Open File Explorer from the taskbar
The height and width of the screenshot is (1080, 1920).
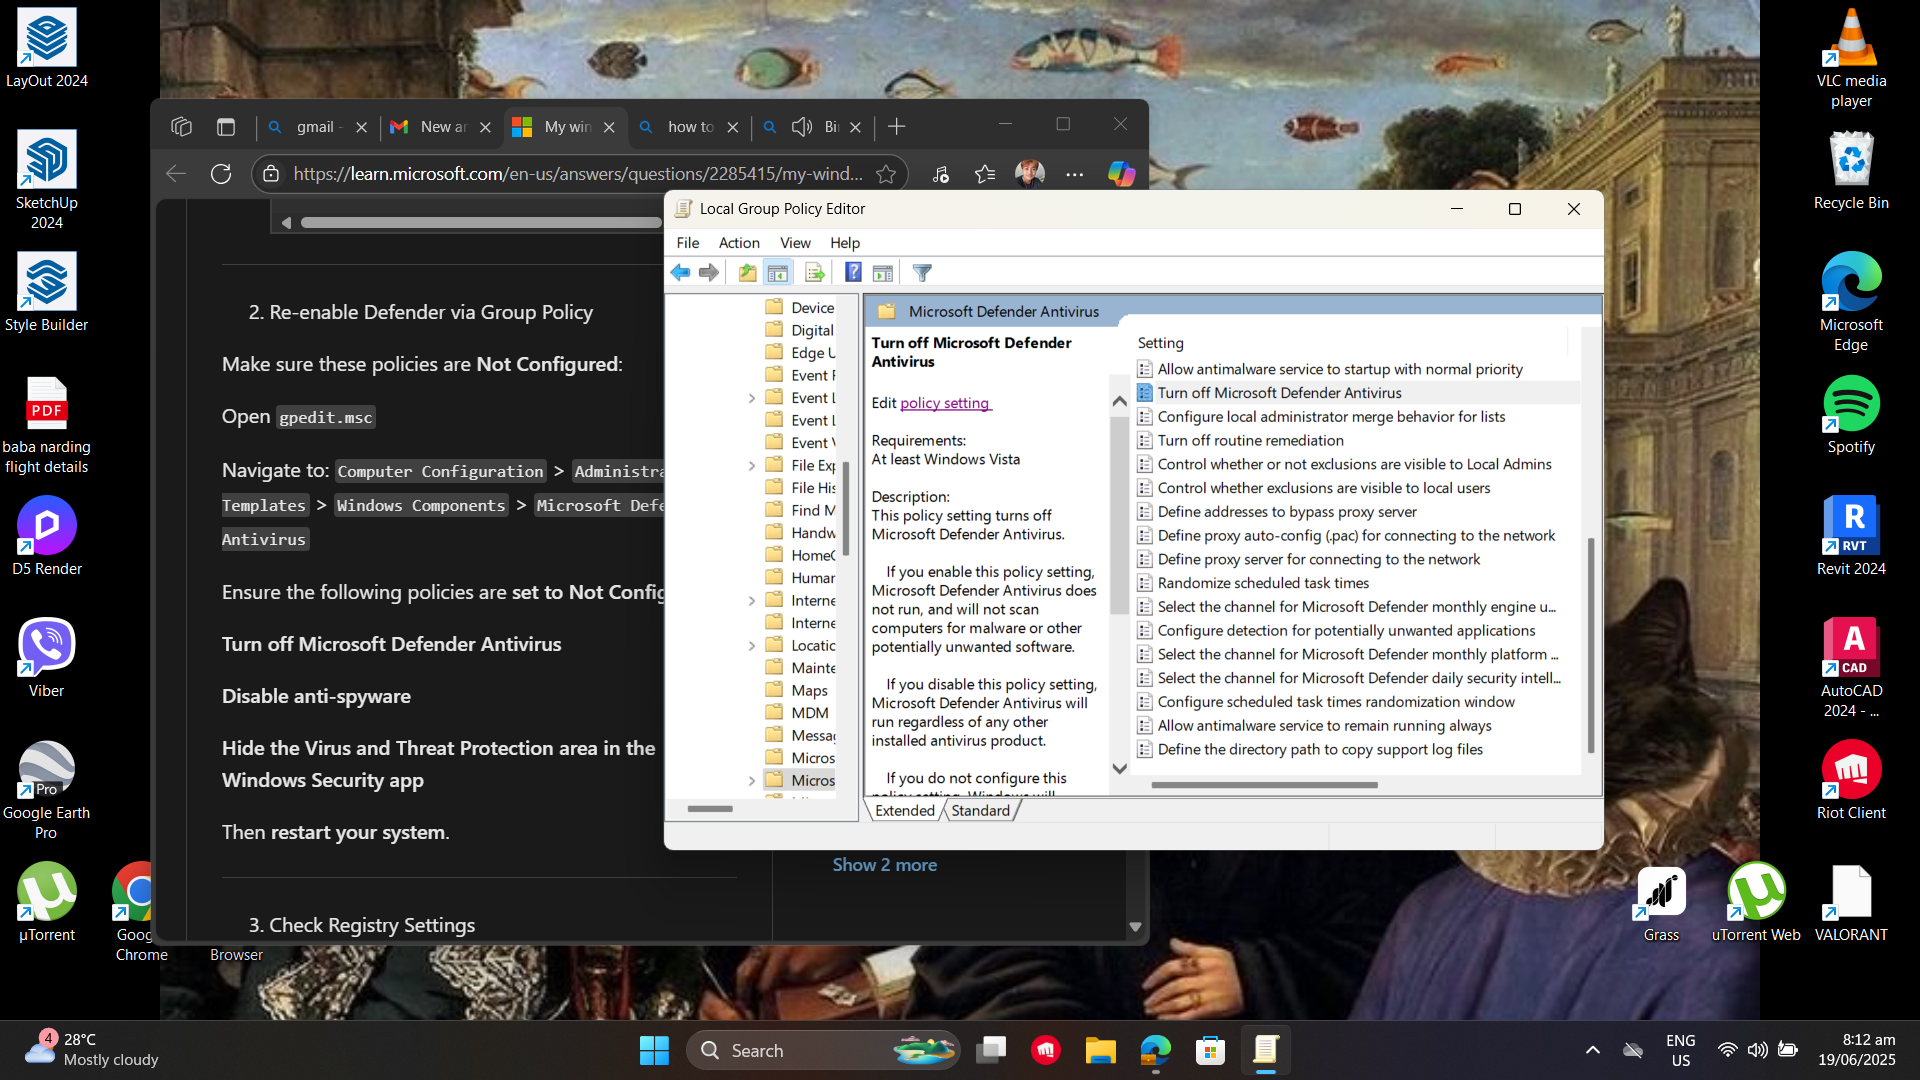click(x=1100, y=1050)
